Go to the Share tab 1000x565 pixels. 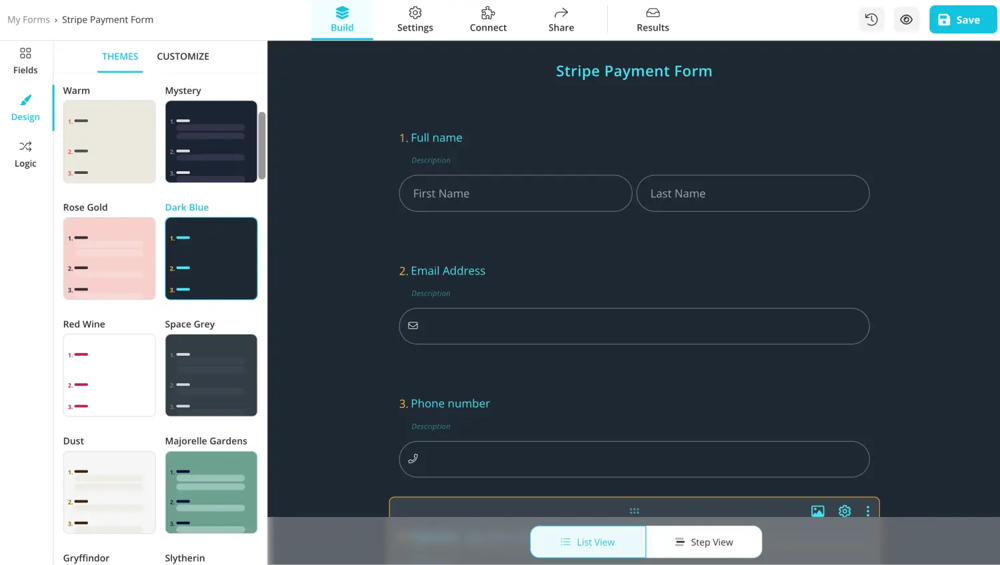(x=561, y=20)
